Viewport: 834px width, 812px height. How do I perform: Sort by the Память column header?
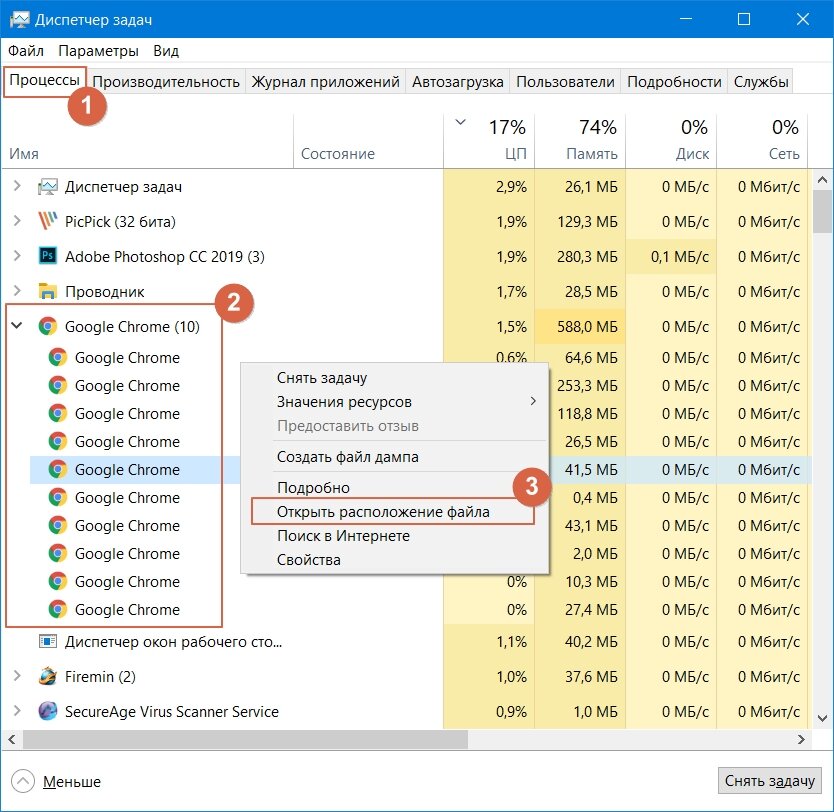pyautogui.click(x=580, y=141)
